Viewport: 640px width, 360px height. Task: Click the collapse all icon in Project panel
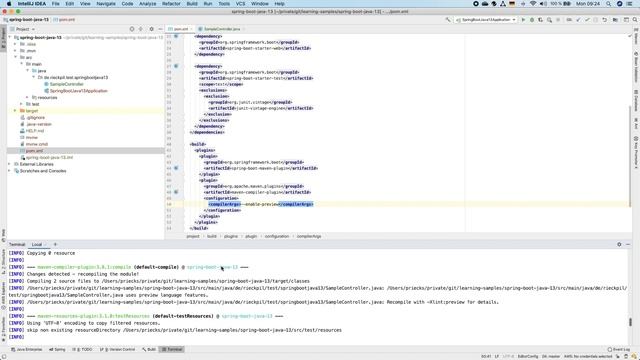point(141,29)
